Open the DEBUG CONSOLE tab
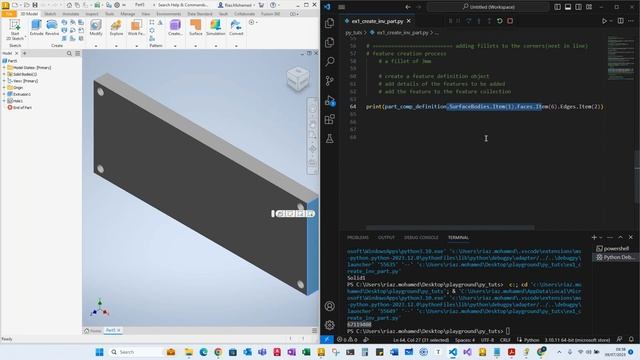640x360 pixels. tap(421, 238)
